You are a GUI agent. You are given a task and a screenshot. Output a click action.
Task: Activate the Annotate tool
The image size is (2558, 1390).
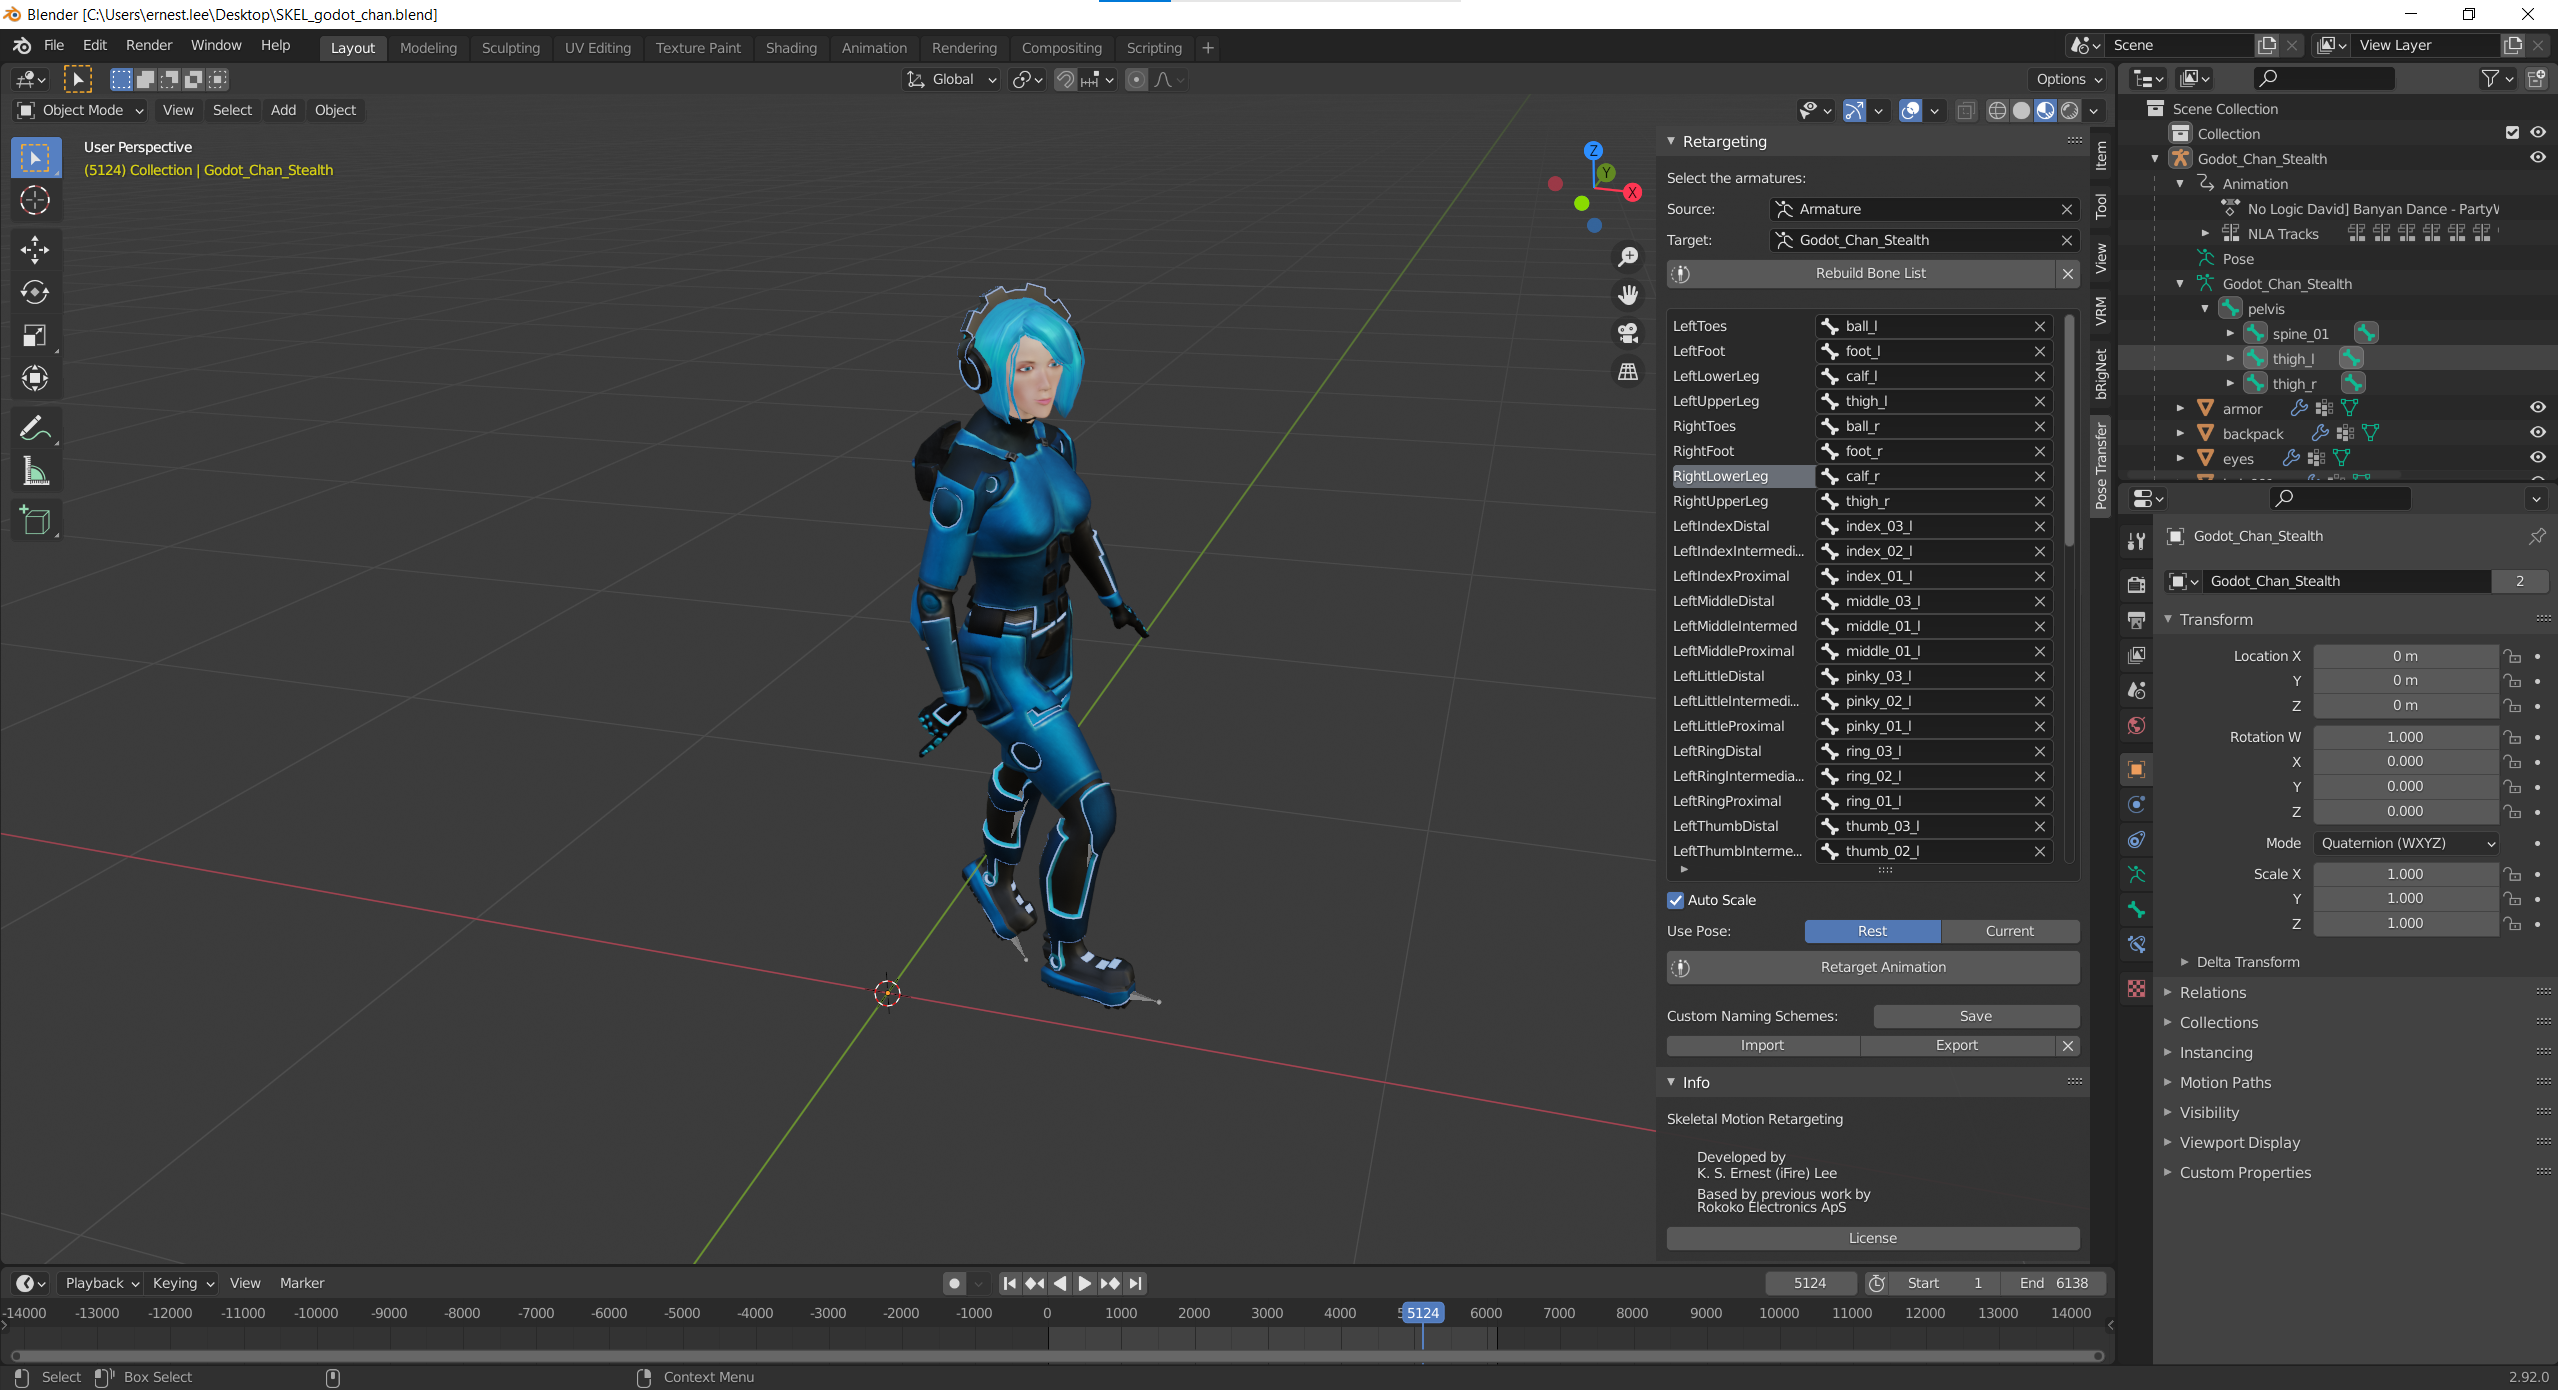[x=35, y=428]
